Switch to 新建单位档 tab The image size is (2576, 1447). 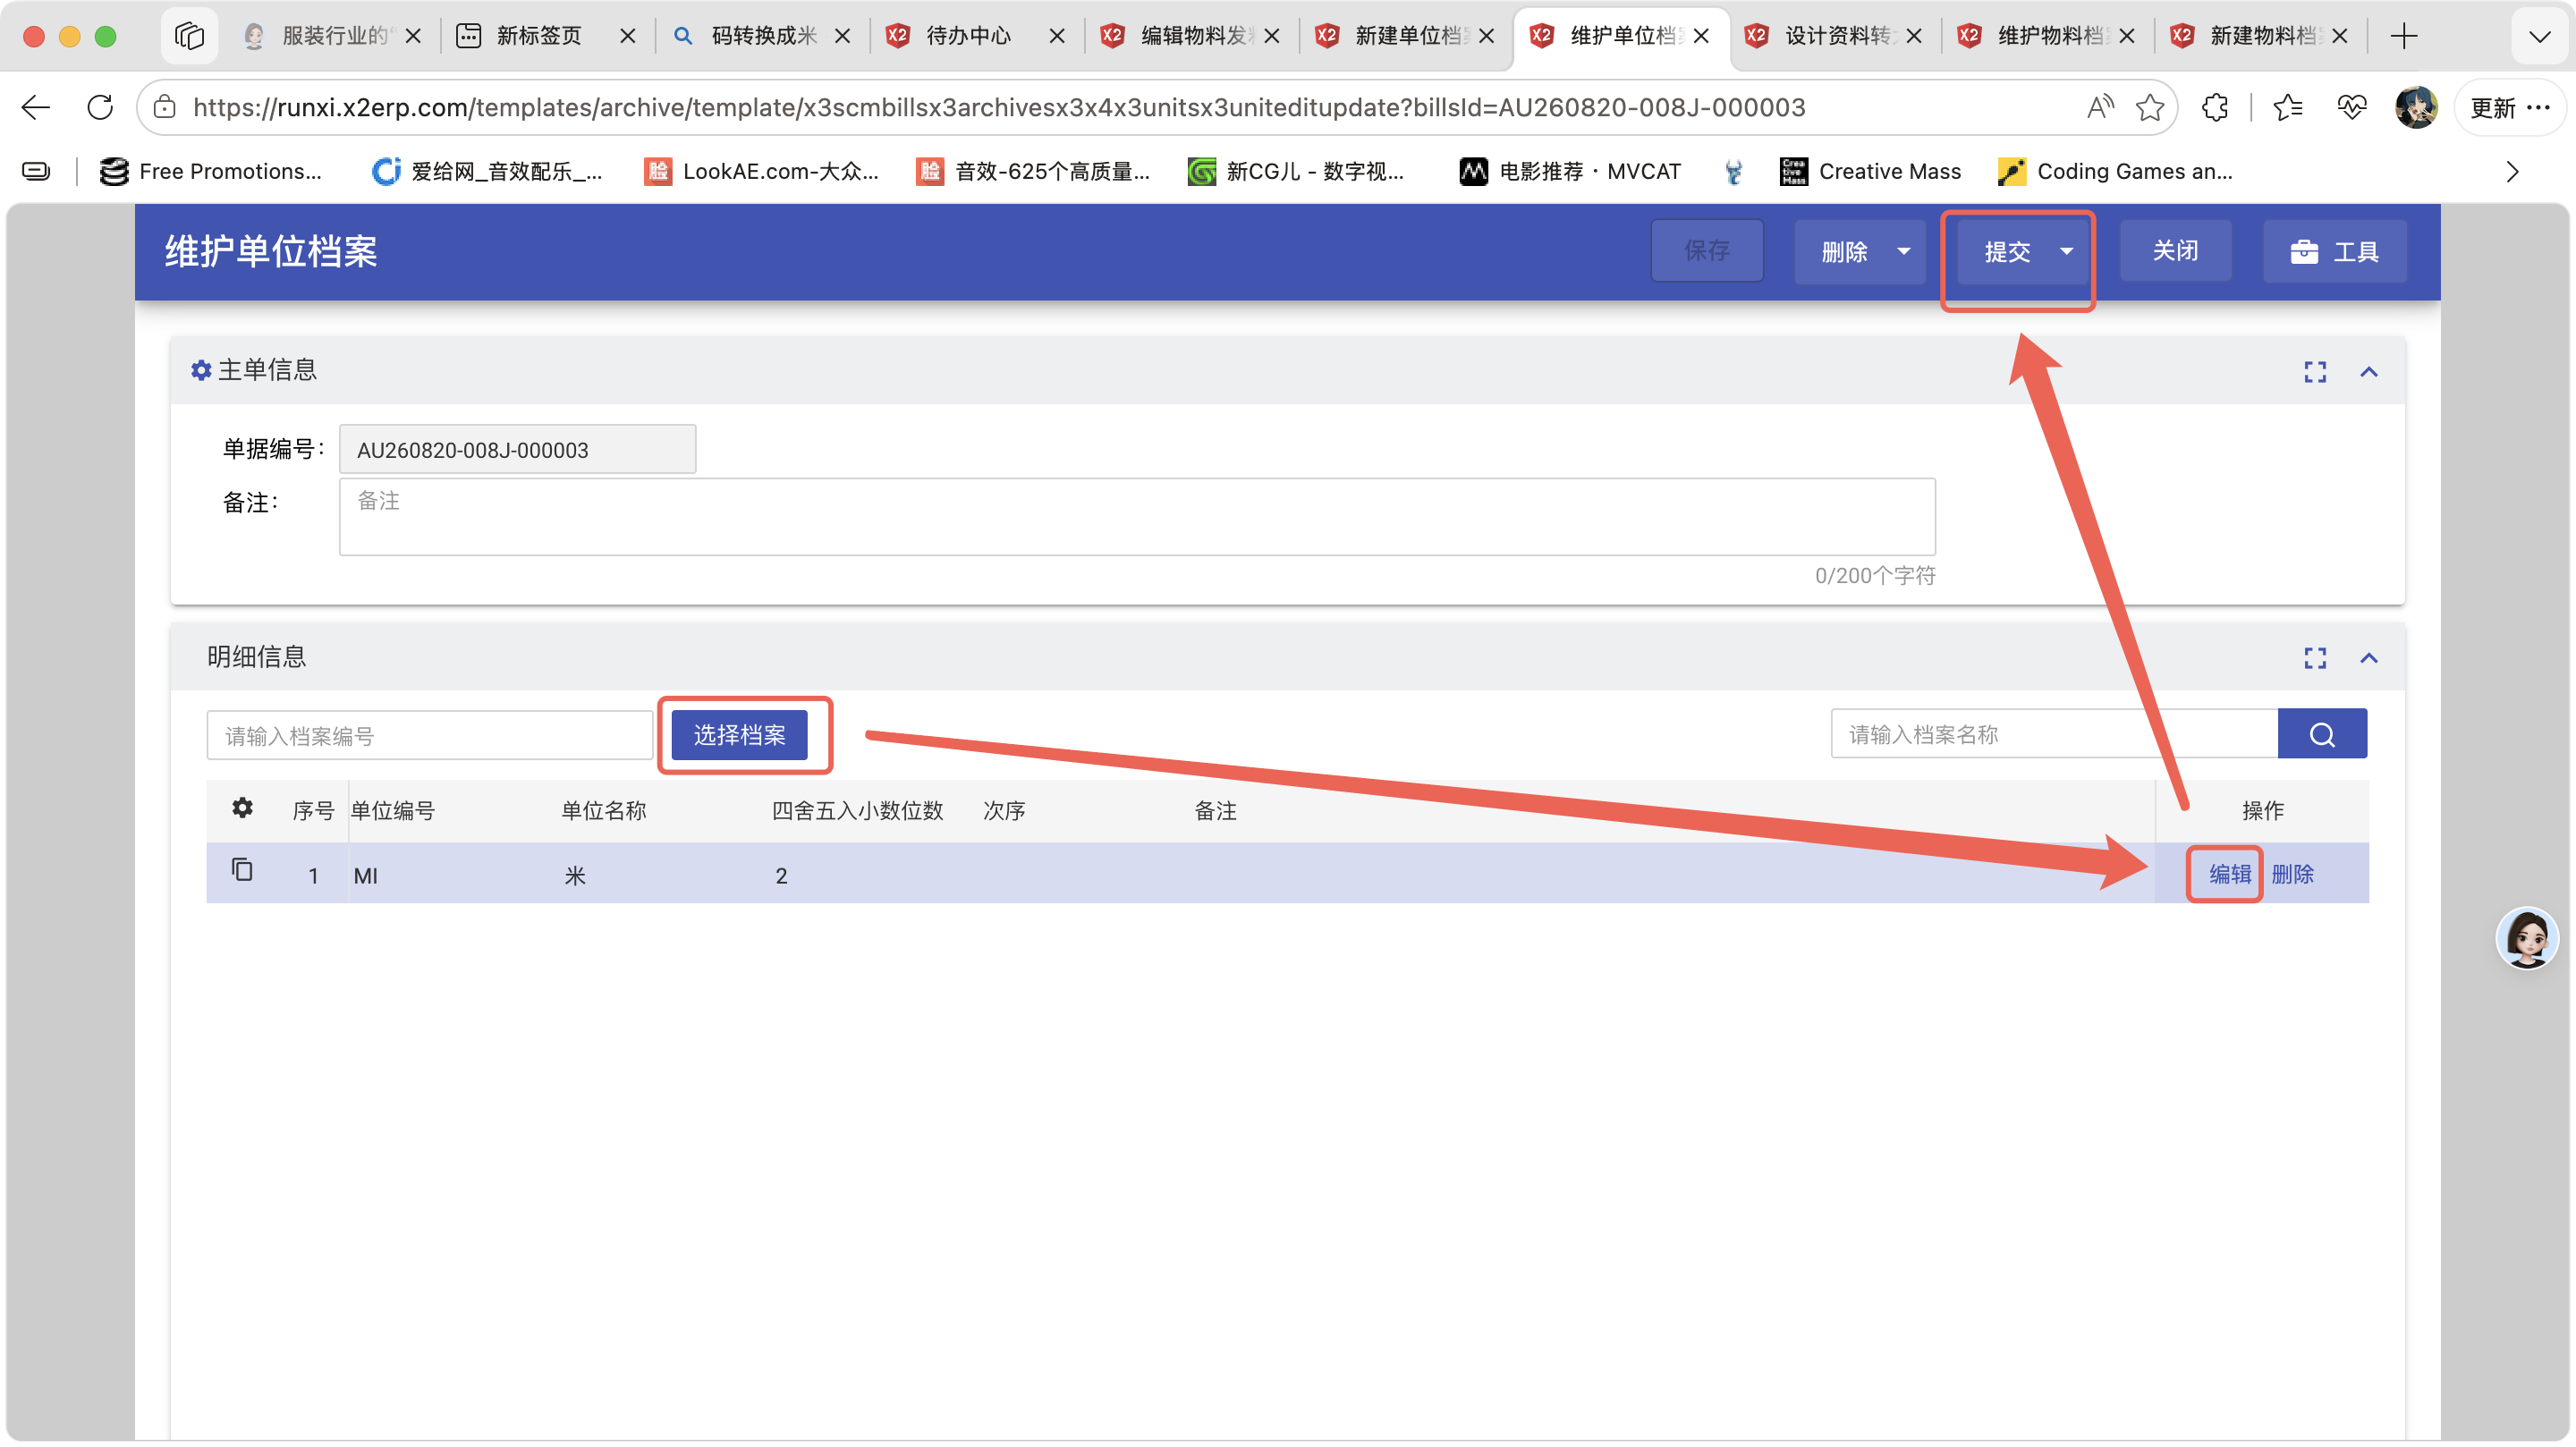point(1405,36)
